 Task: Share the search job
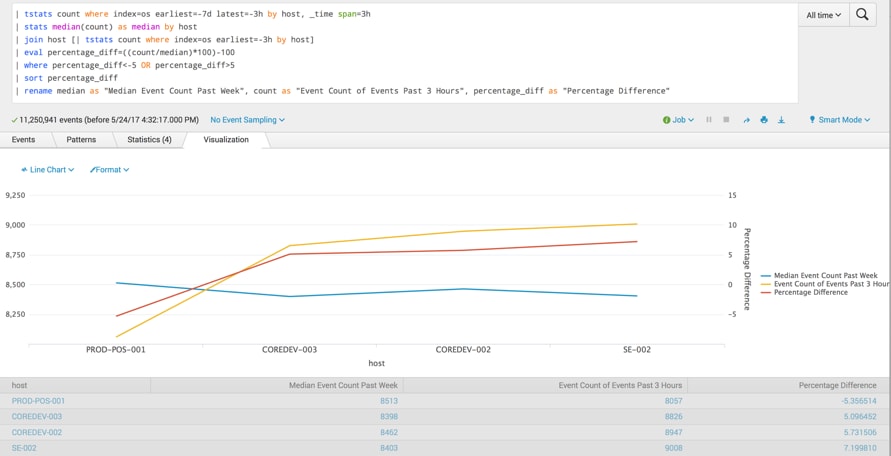[745, 120]
